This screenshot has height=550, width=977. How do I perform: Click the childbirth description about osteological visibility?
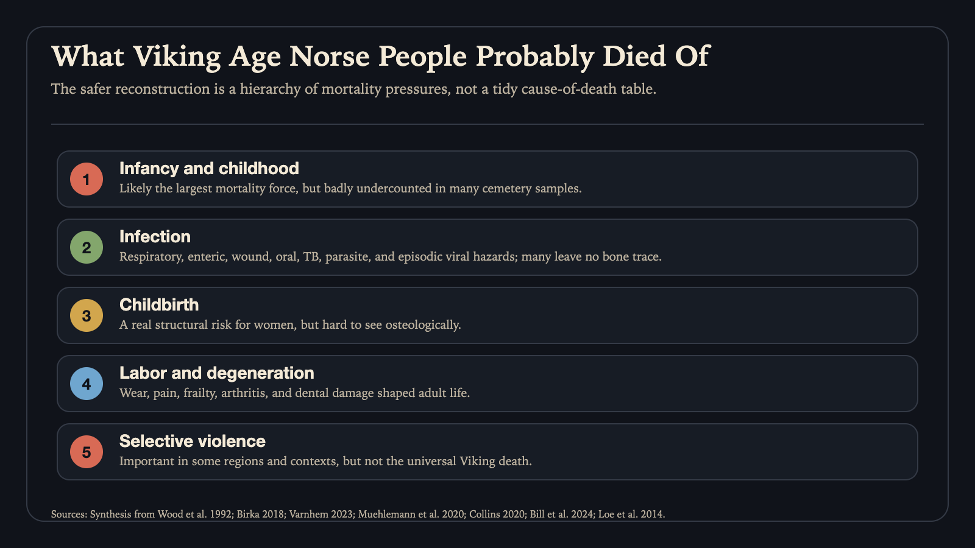[x=290, y=325]
